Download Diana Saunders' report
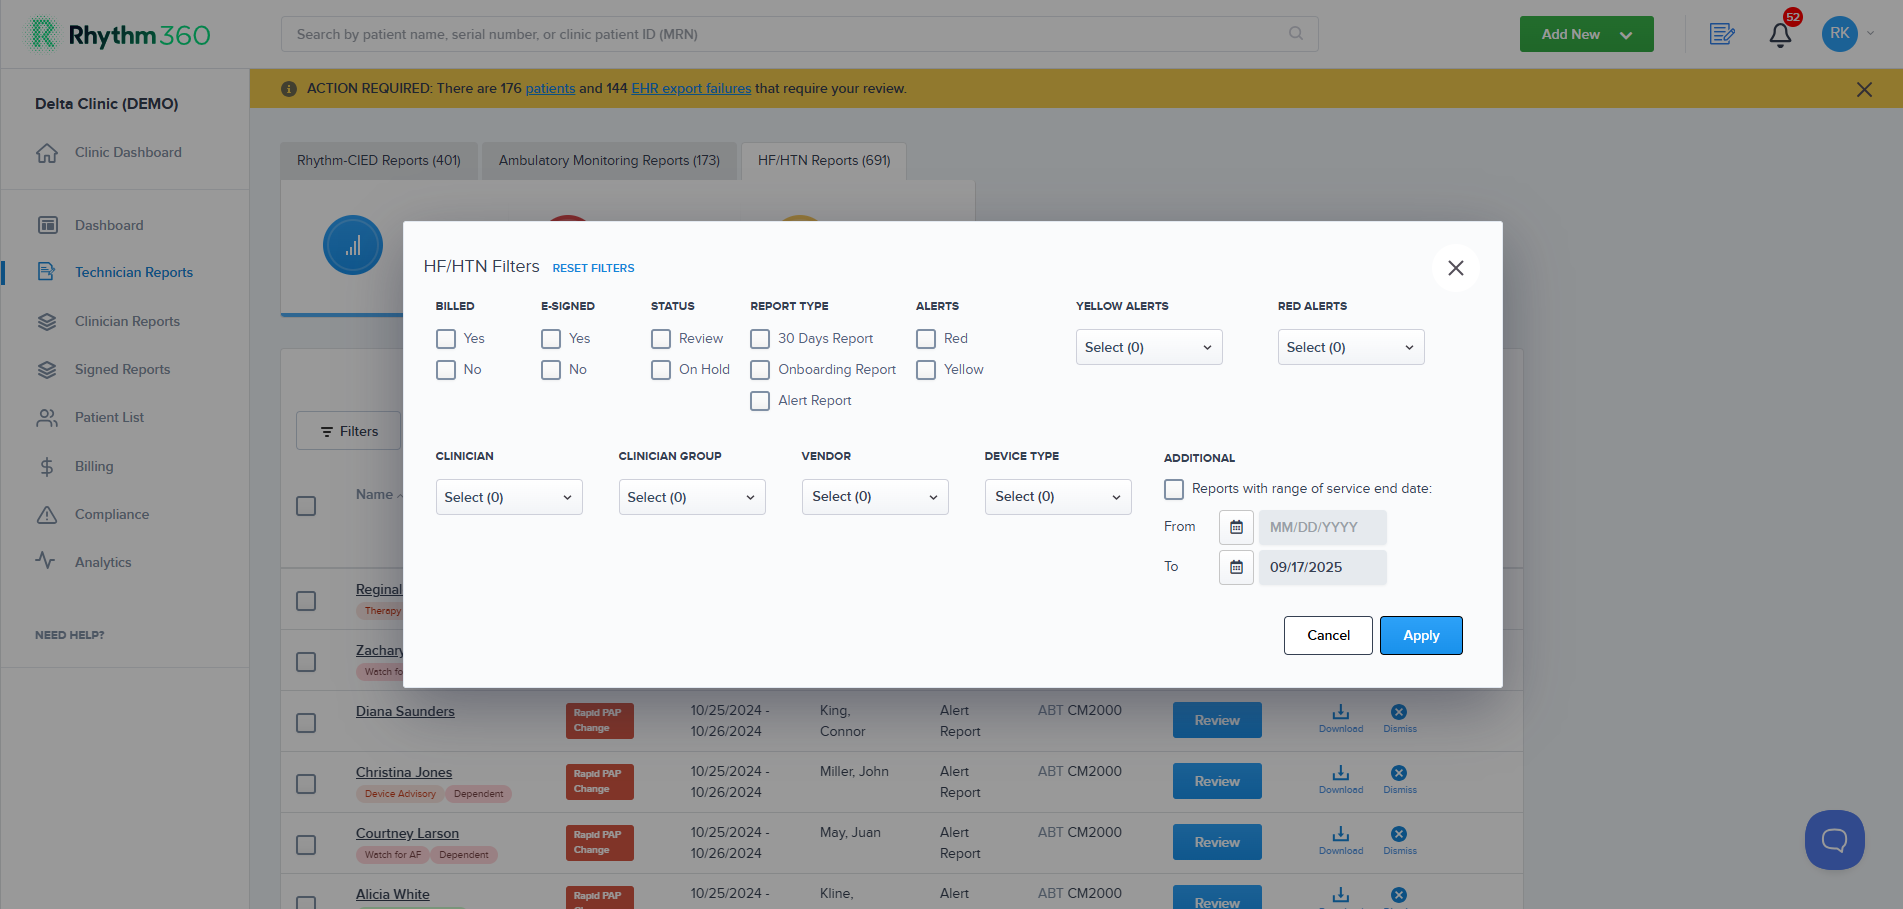Image resolution: width=1903 pixels, height=909 pixels. [1341, 718]
